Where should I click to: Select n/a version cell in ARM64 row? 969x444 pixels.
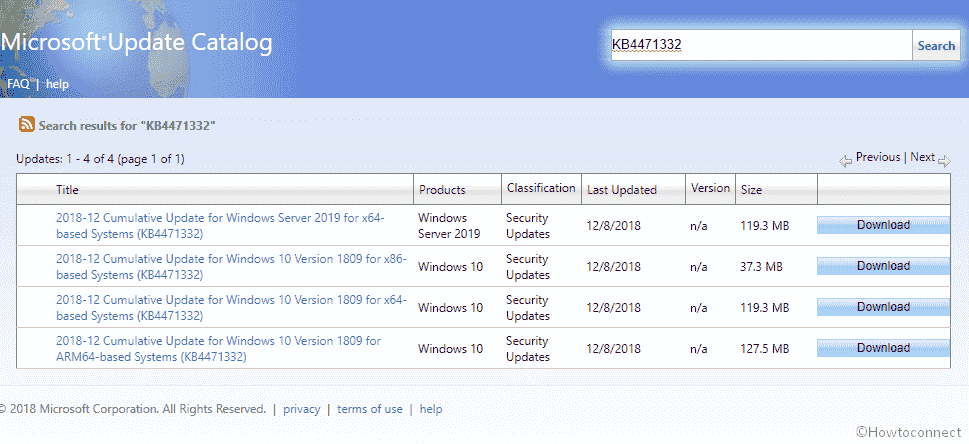click(698, 349)
